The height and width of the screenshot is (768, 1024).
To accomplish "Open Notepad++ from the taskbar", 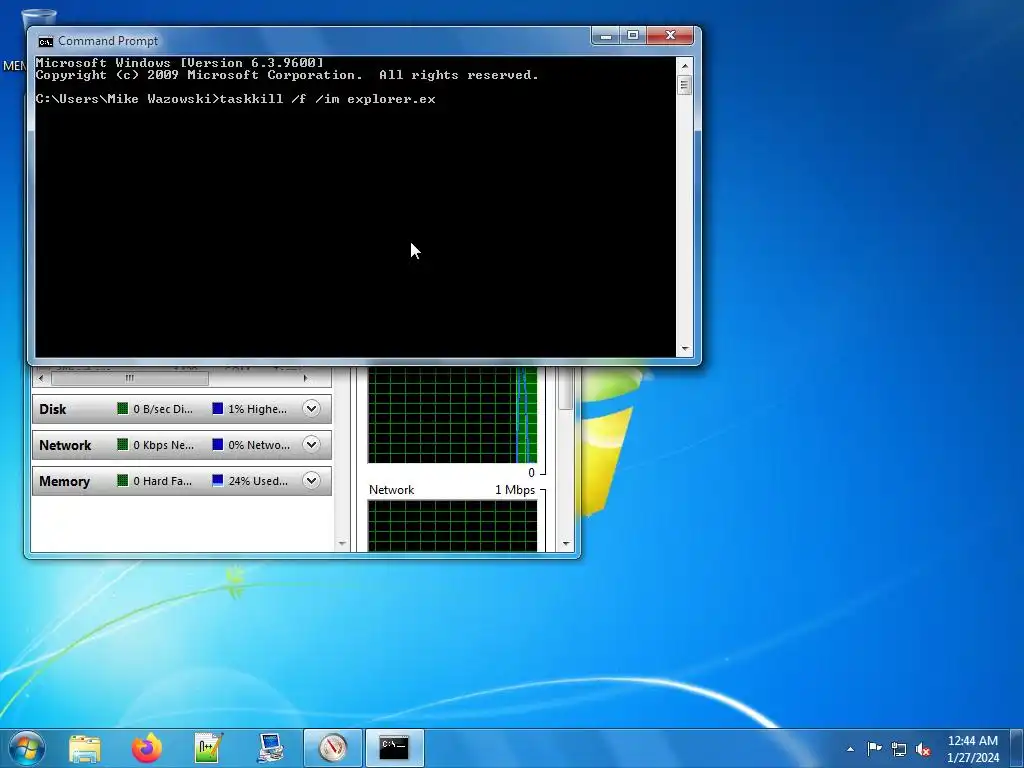I will pos(208,748).
